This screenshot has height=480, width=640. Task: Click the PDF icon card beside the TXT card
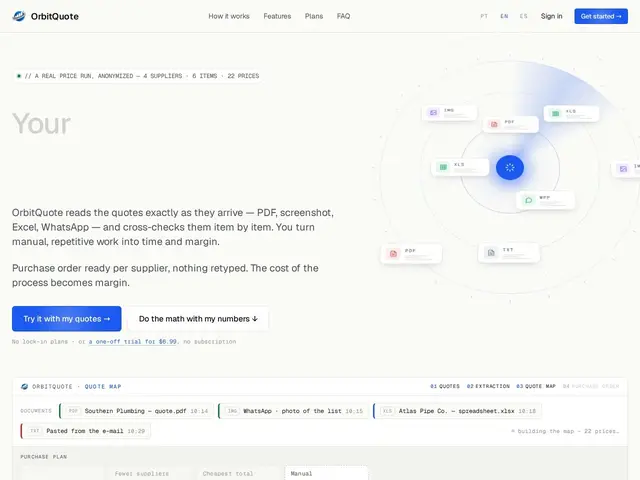(411, 253)
